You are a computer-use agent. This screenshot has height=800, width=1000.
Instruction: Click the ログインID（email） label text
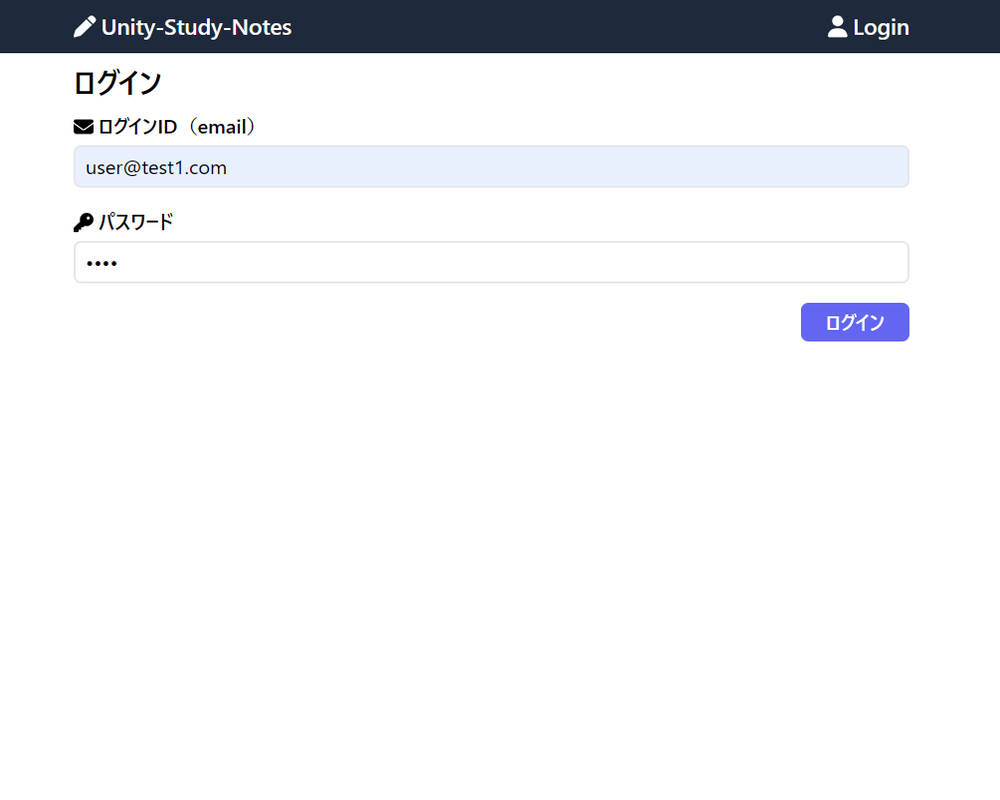[178, 127]
